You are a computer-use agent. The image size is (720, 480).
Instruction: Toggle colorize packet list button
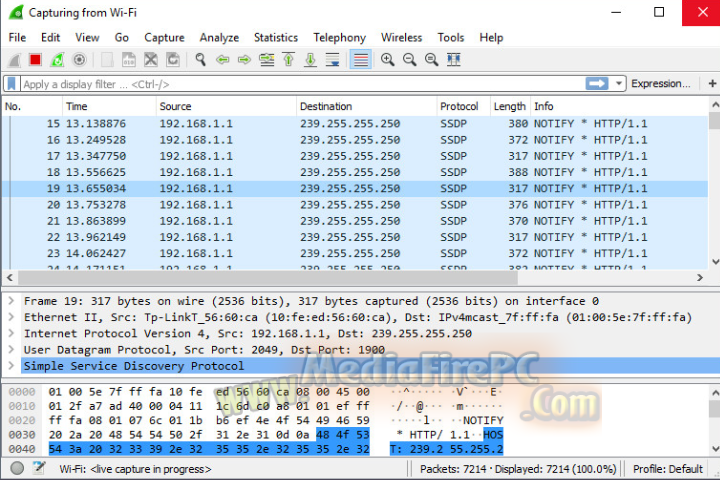(360, 60)
